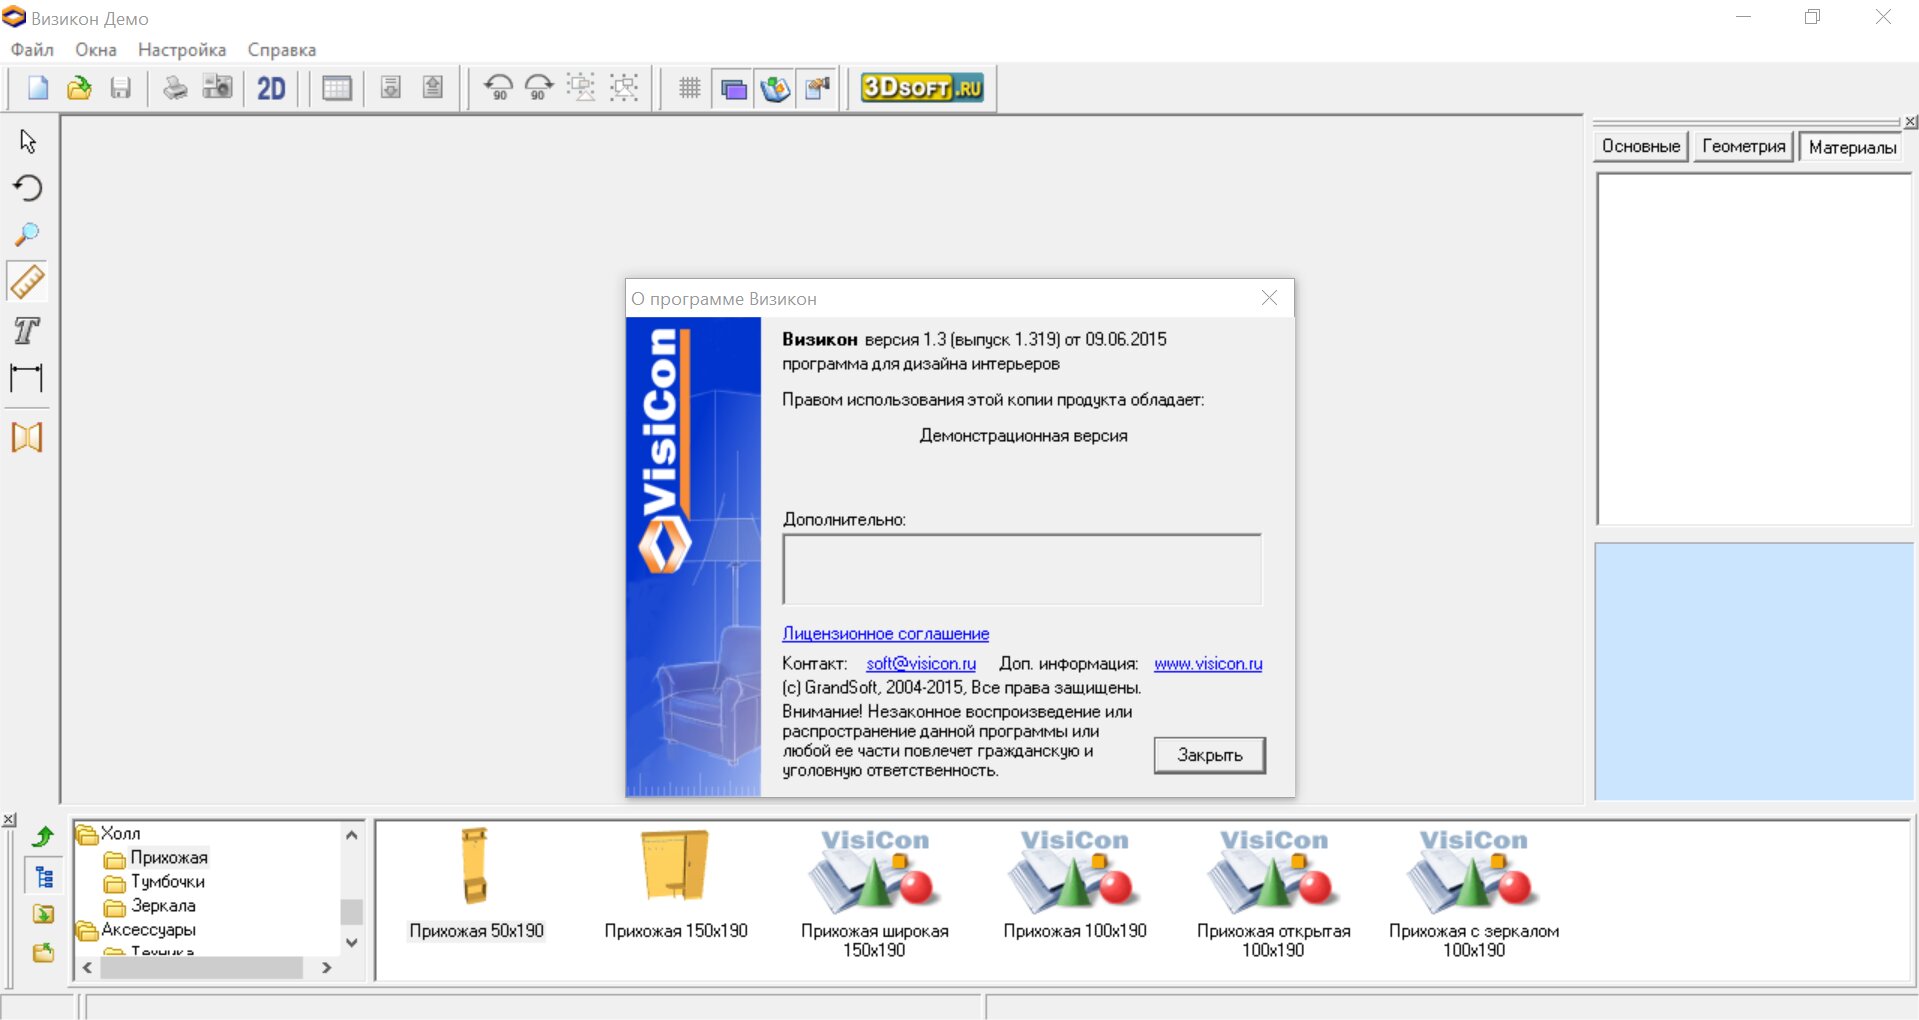
Task: Open a project via the folder toolbar icon
Action: click(79, 89)
